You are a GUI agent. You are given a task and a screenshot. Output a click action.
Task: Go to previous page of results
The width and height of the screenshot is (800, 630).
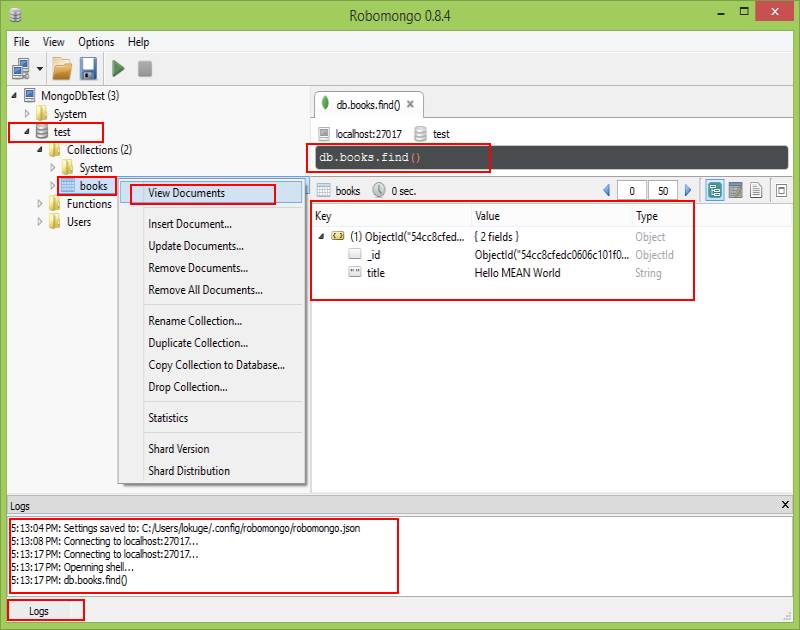(x=607, y=191)
